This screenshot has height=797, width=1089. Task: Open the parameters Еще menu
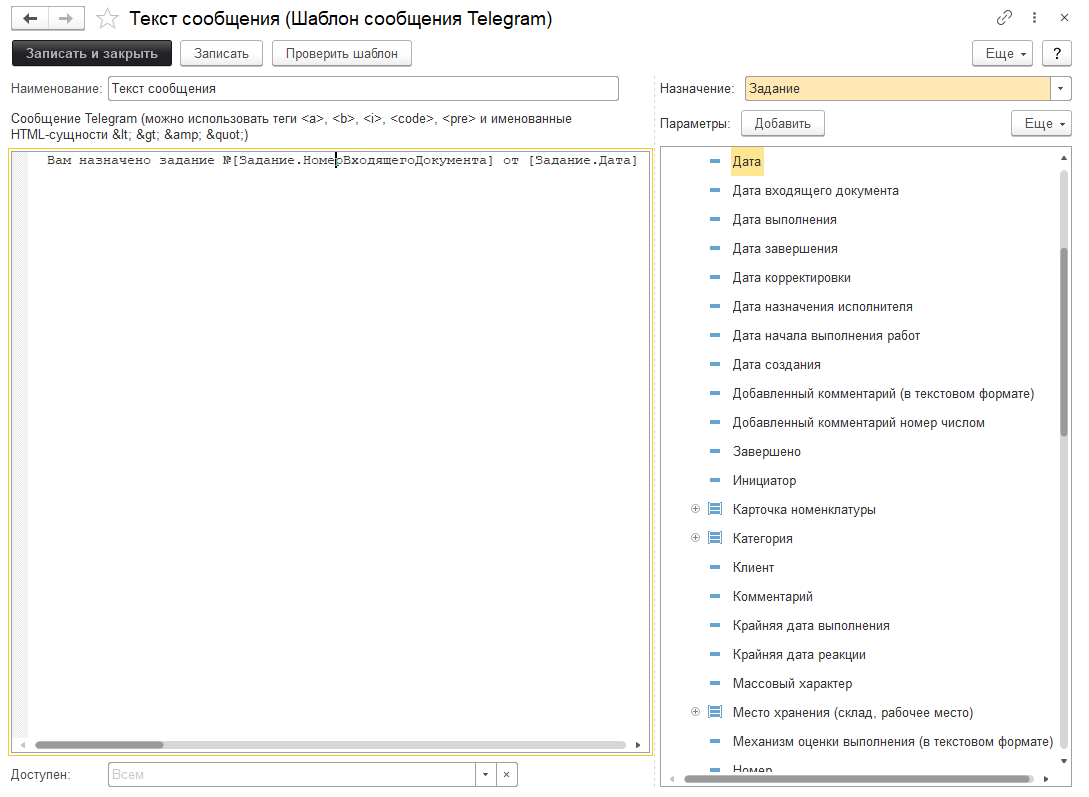point(1040,124)
